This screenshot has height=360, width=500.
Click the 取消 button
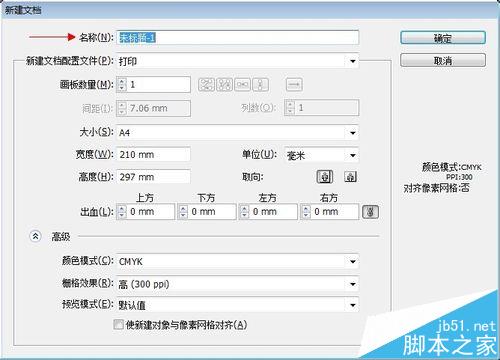(x=443, y=60)
